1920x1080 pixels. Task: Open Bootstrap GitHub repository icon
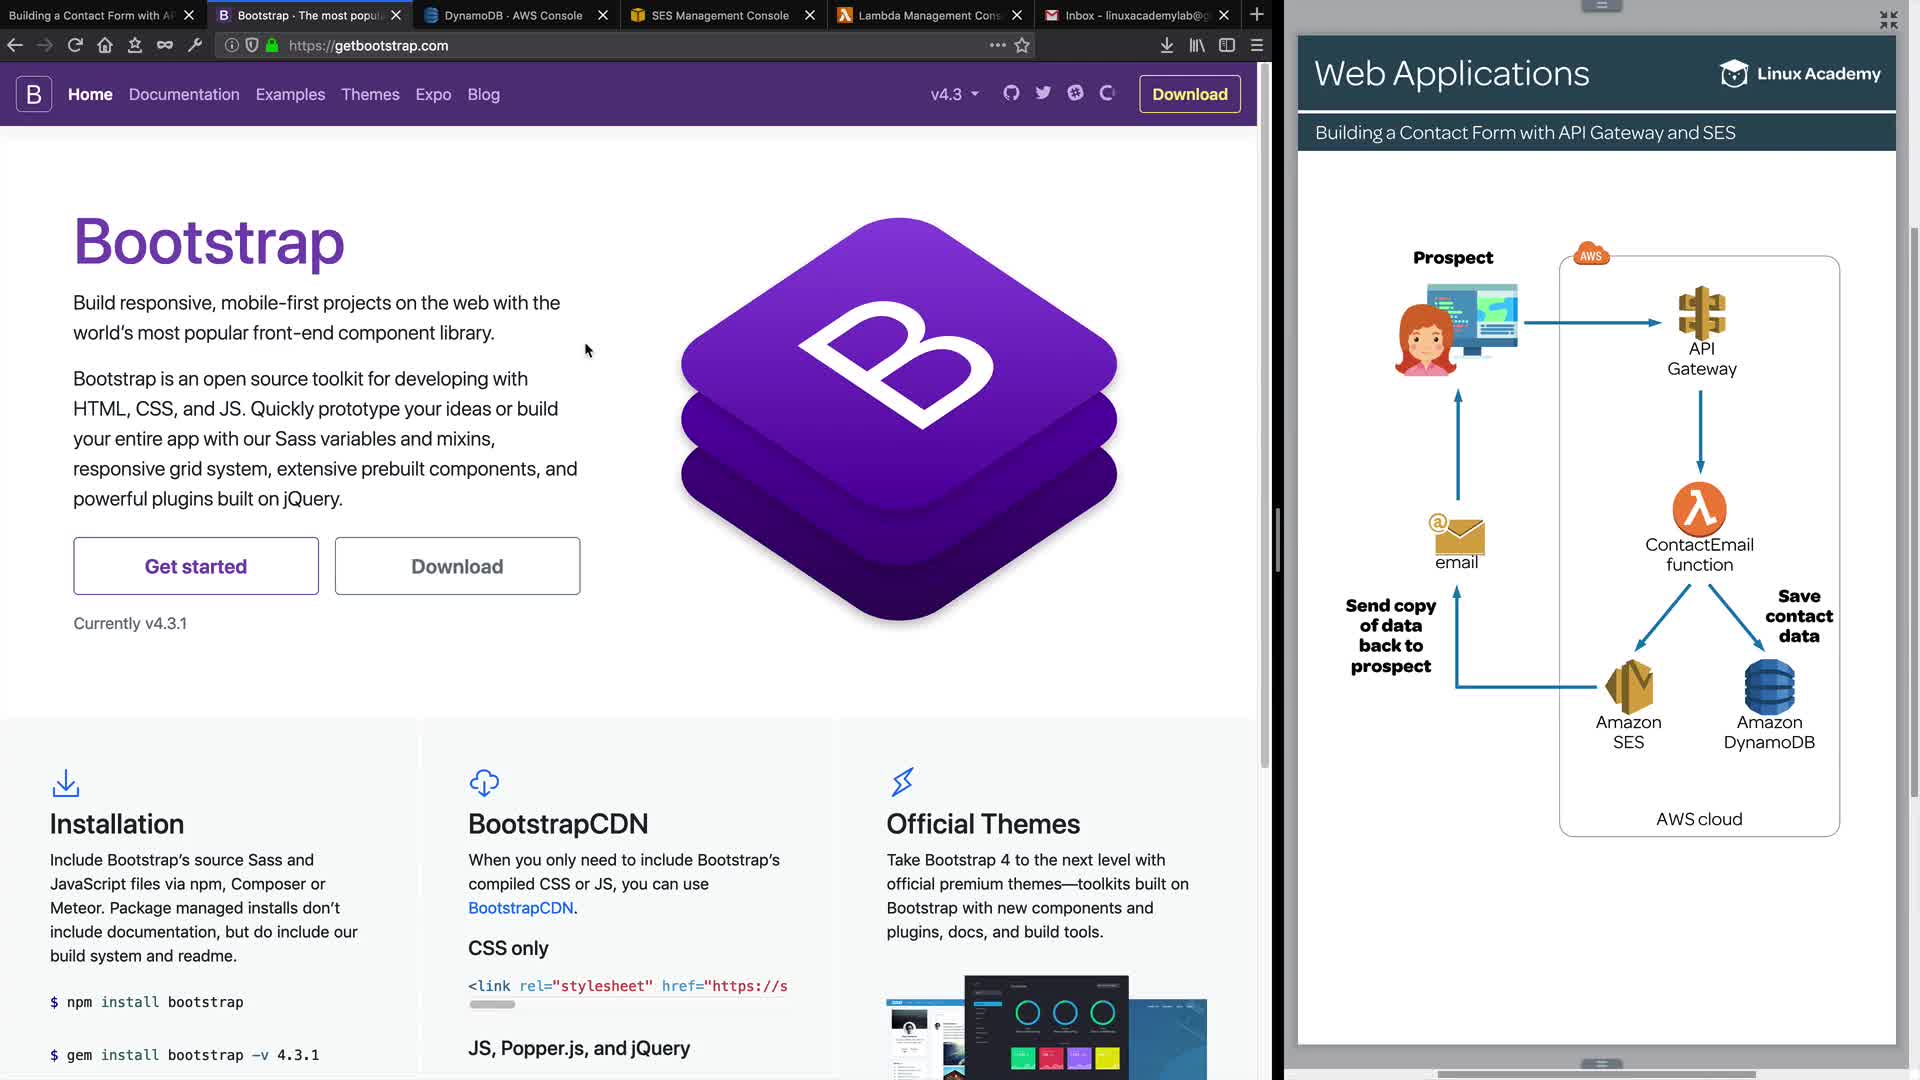[1011, 93]
